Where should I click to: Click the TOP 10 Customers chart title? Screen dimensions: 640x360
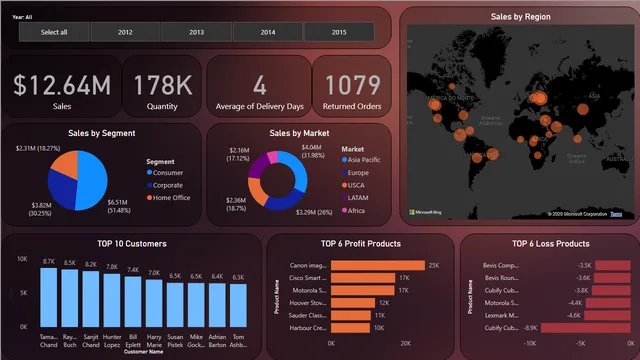coord(132,244)
